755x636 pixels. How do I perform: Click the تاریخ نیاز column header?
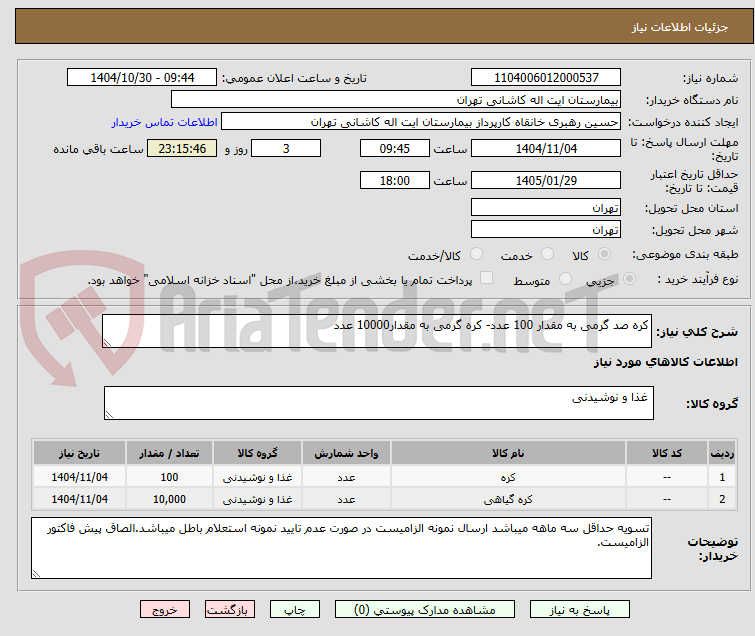(79, 453)
